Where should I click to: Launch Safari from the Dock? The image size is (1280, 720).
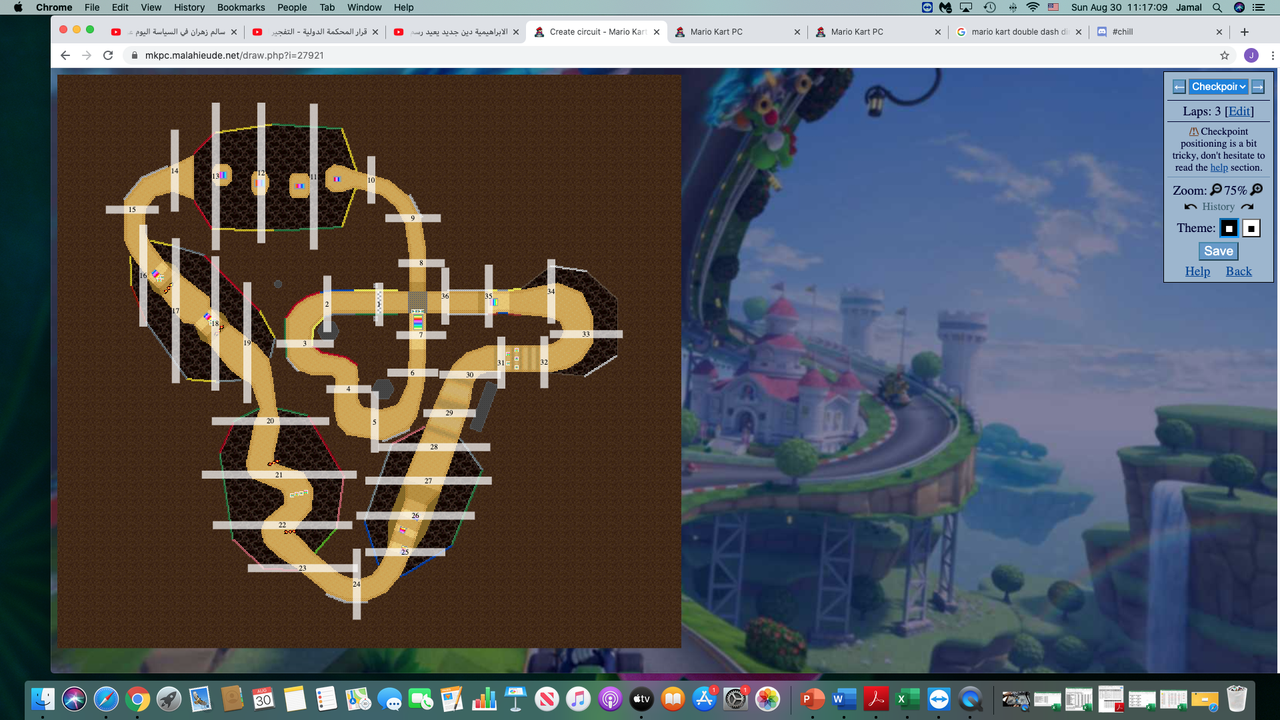tap(107, 699)
